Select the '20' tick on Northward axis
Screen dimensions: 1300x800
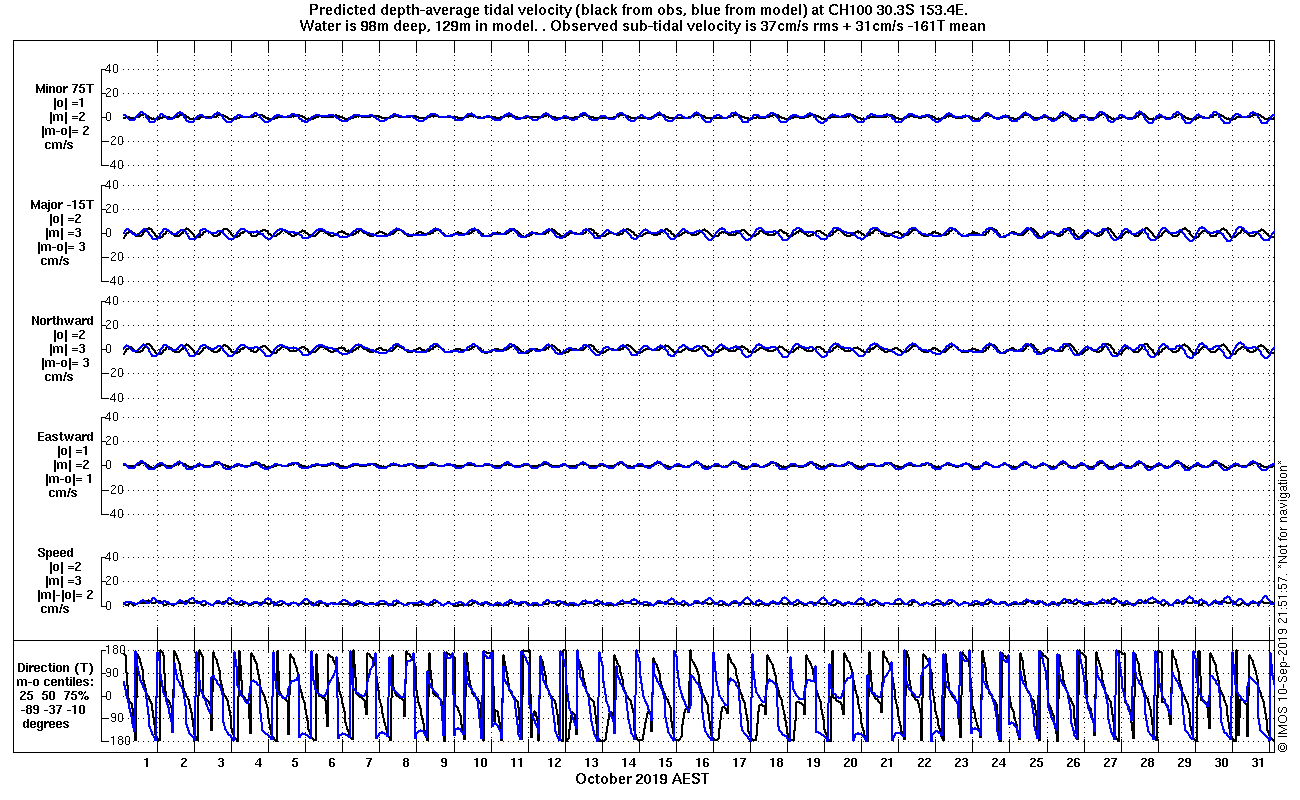pos(112,325)
